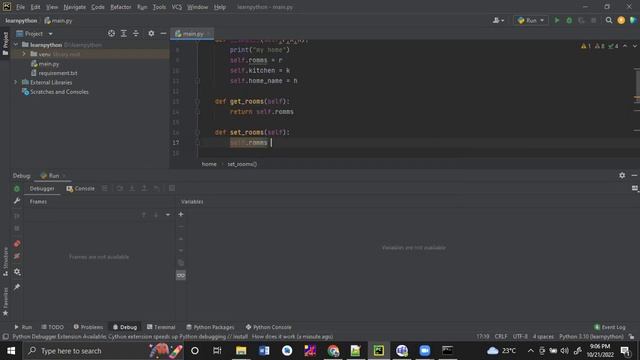The height and width of the screenshot is (360, 640).
Task: Open the File menu
Action: [20, 7]
